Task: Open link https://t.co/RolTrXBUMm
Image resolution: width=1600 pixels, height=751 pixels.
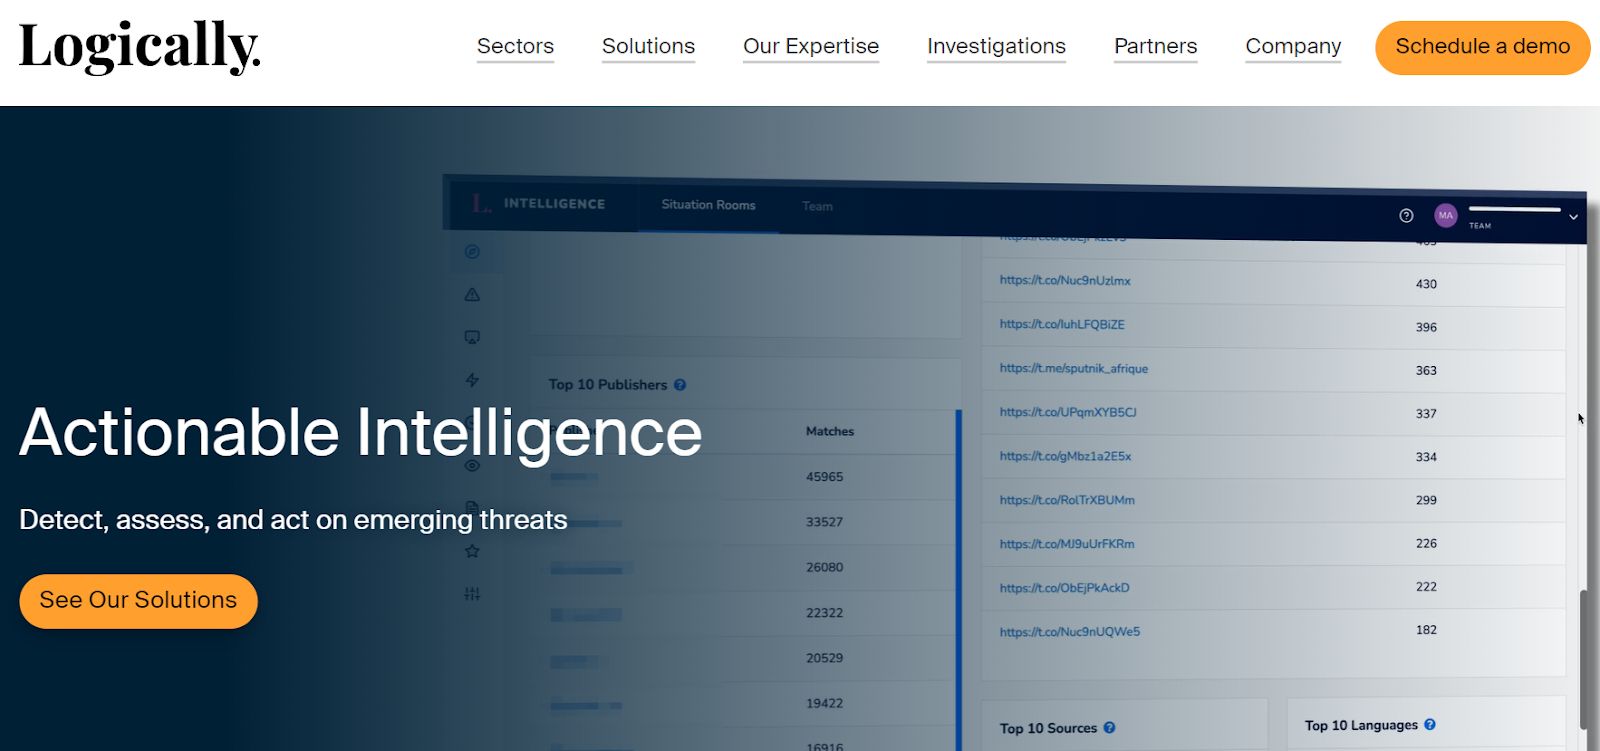Action: pyautogui.click(x=1067, y=500)
